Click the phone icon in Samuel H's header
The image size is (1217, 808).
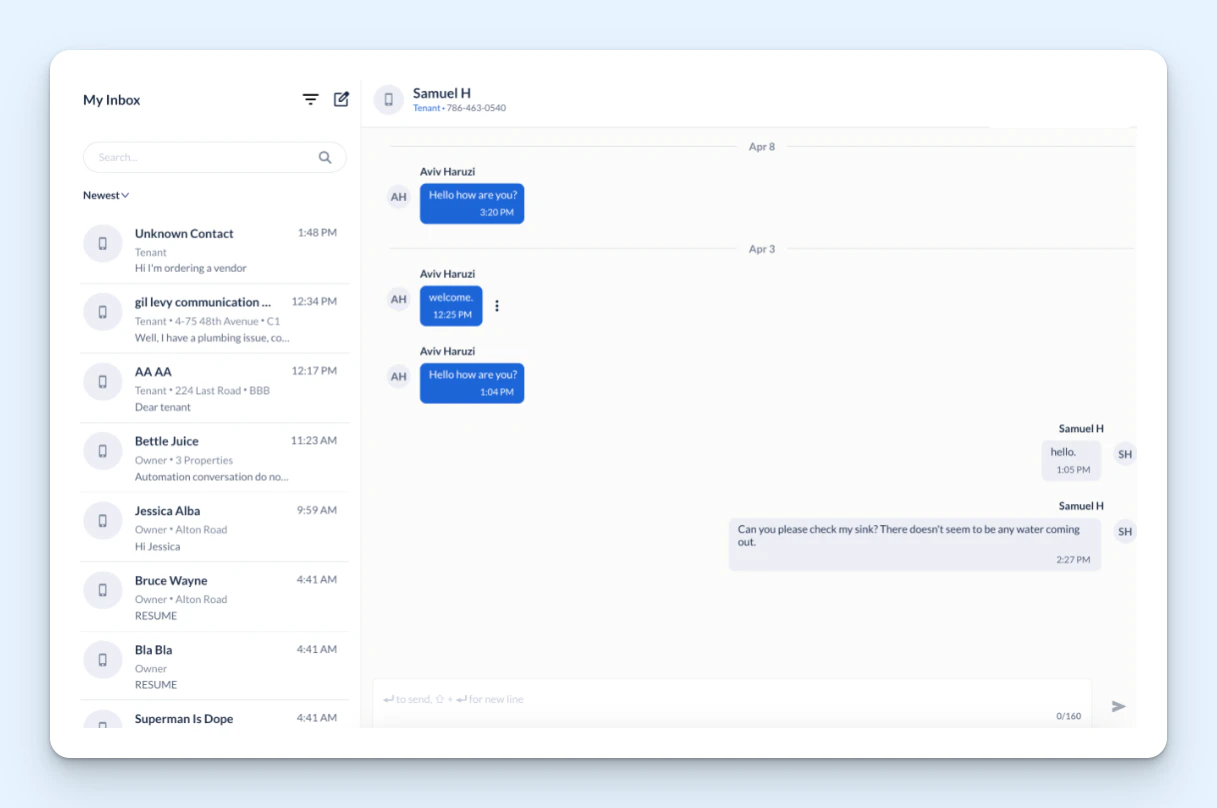click(388, 99)
